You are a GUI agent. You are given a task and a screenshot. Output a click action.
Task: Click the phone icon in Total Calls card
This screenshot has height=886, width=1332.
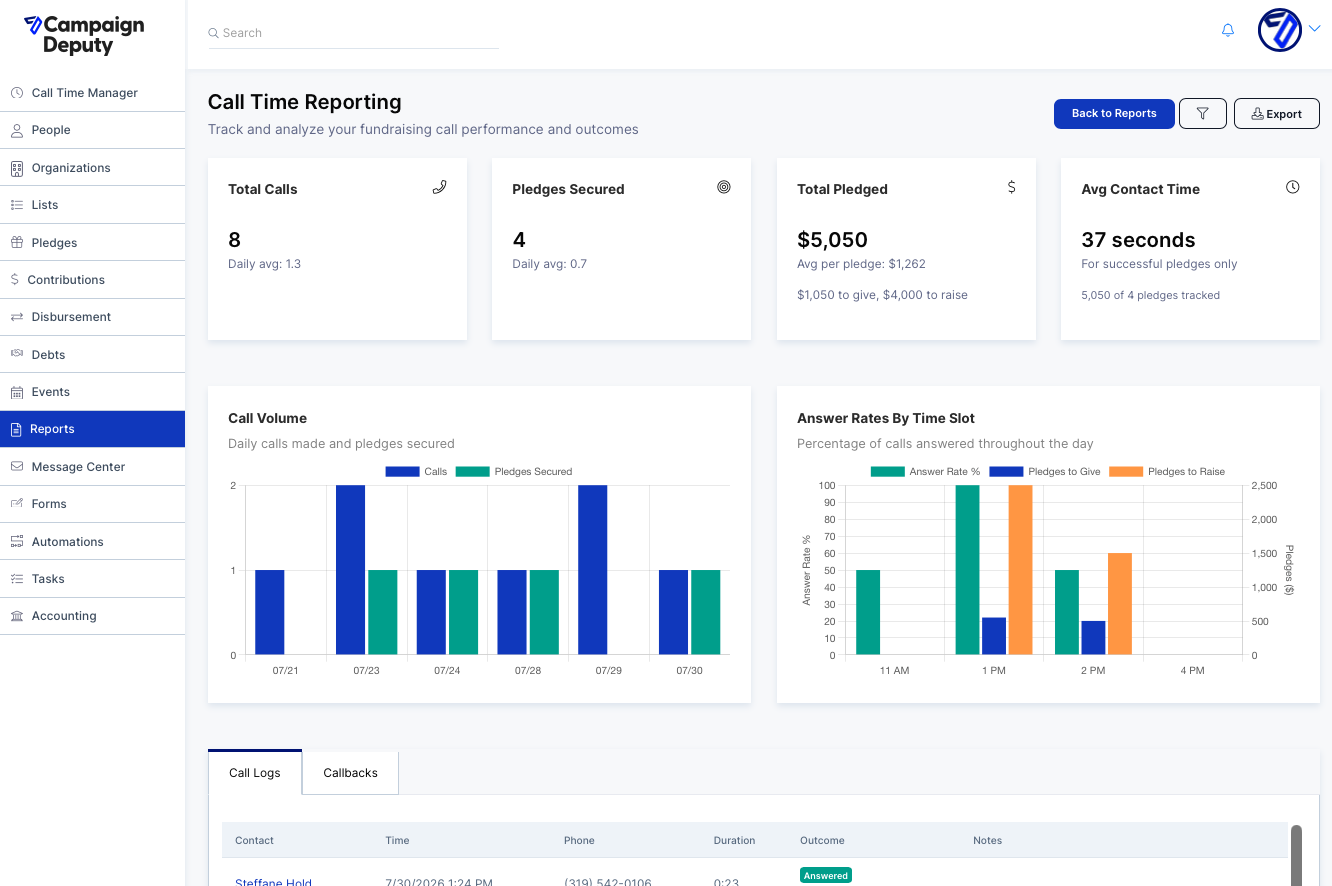pos(439,187)
